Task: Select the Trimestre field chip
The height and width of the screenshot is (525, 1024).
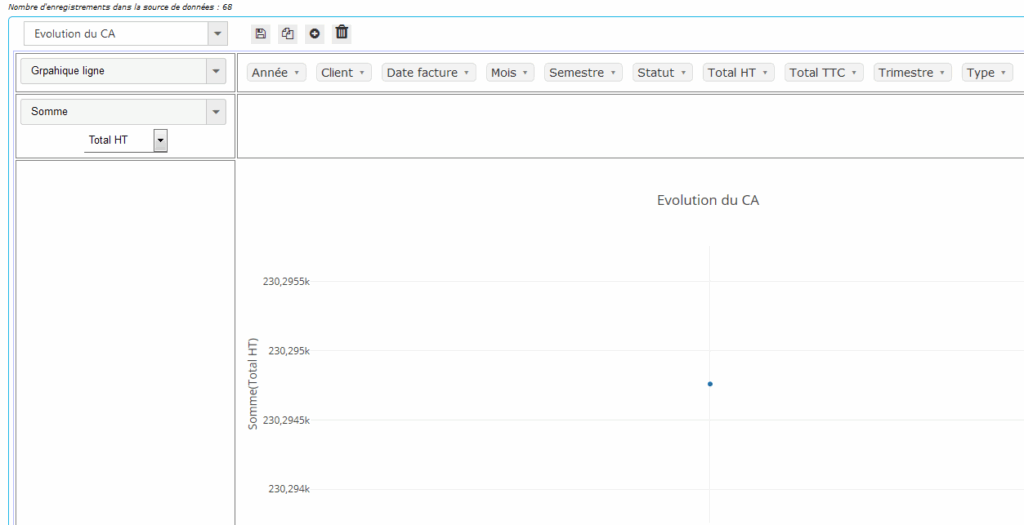Action: pos(912,73)
